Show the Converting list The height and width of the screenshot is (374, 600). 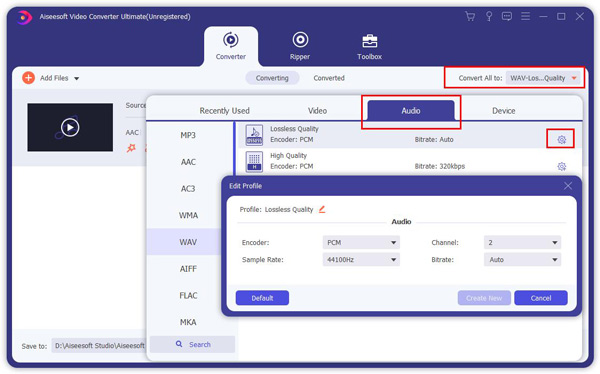tap(272, 78)
